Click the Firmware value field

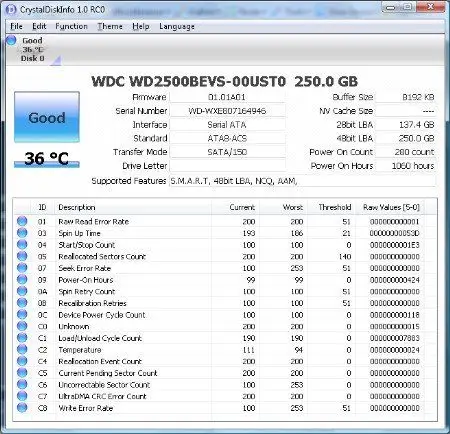pos(227,97)
